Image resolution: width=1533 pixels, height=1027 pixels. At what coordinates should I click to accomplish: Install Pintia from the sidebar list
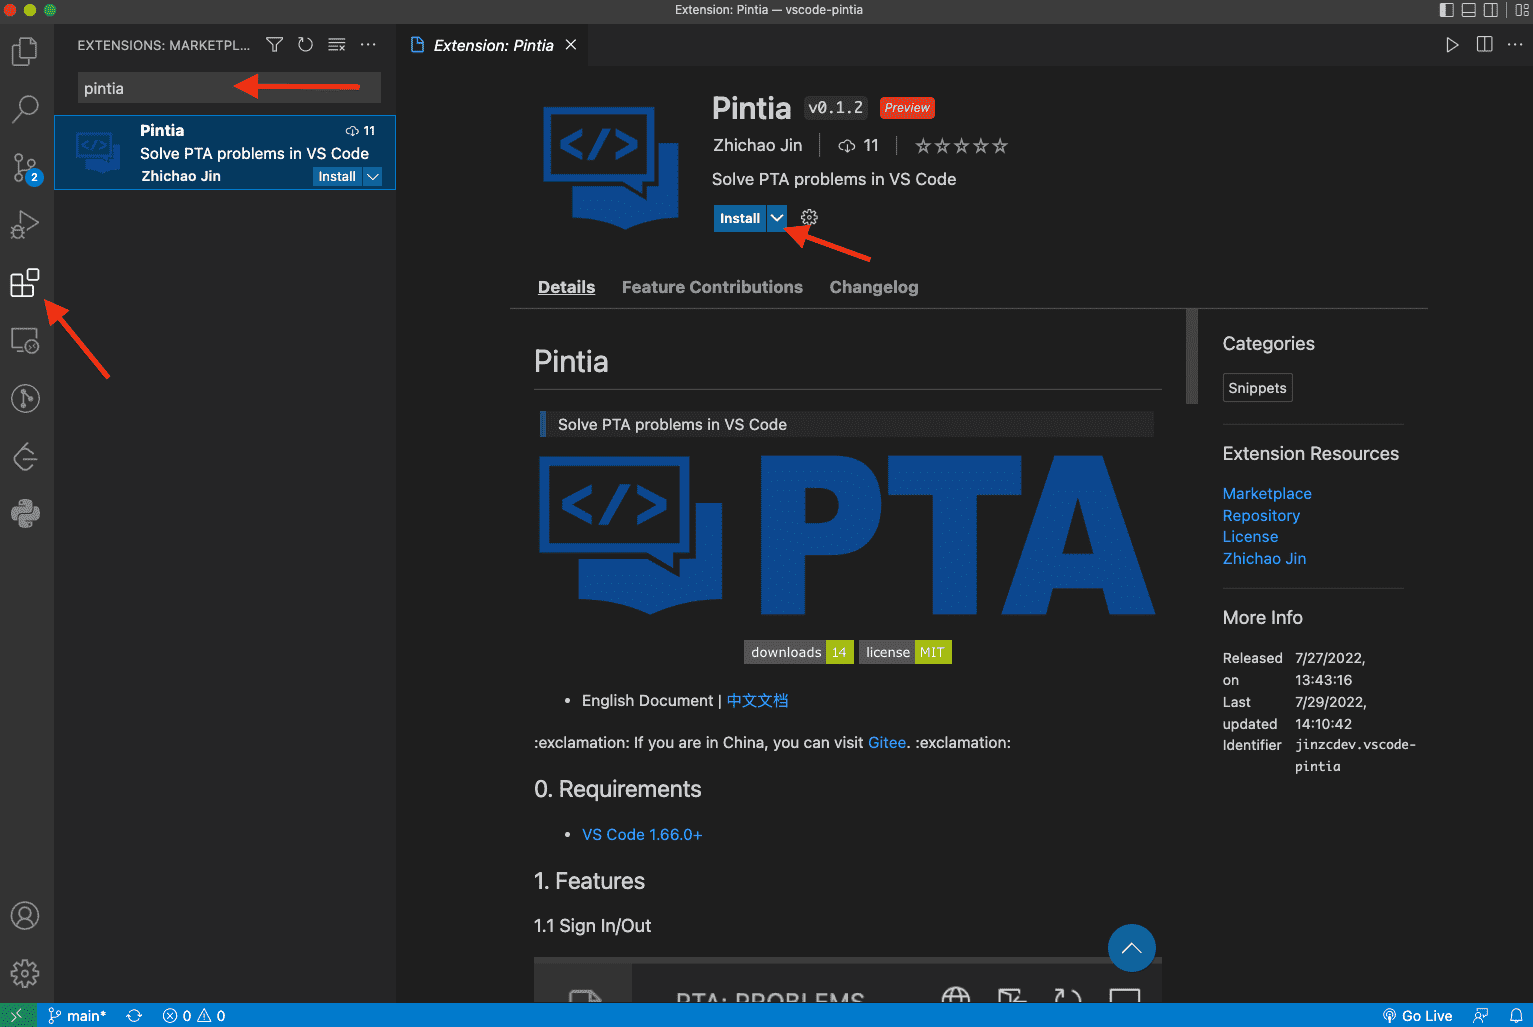click(x=337, y=176)
